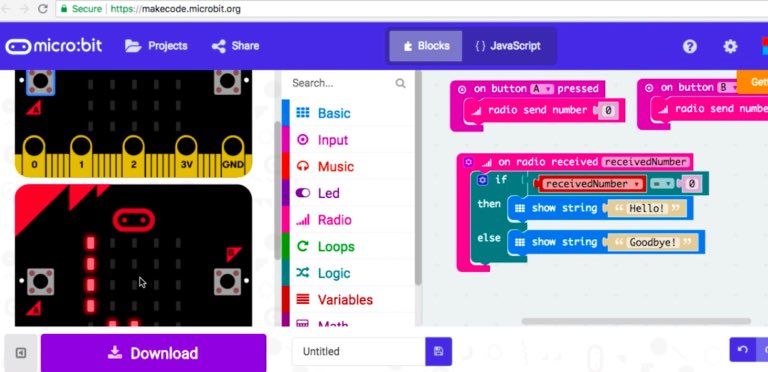Open the Variables blocks category

point(348,300)
